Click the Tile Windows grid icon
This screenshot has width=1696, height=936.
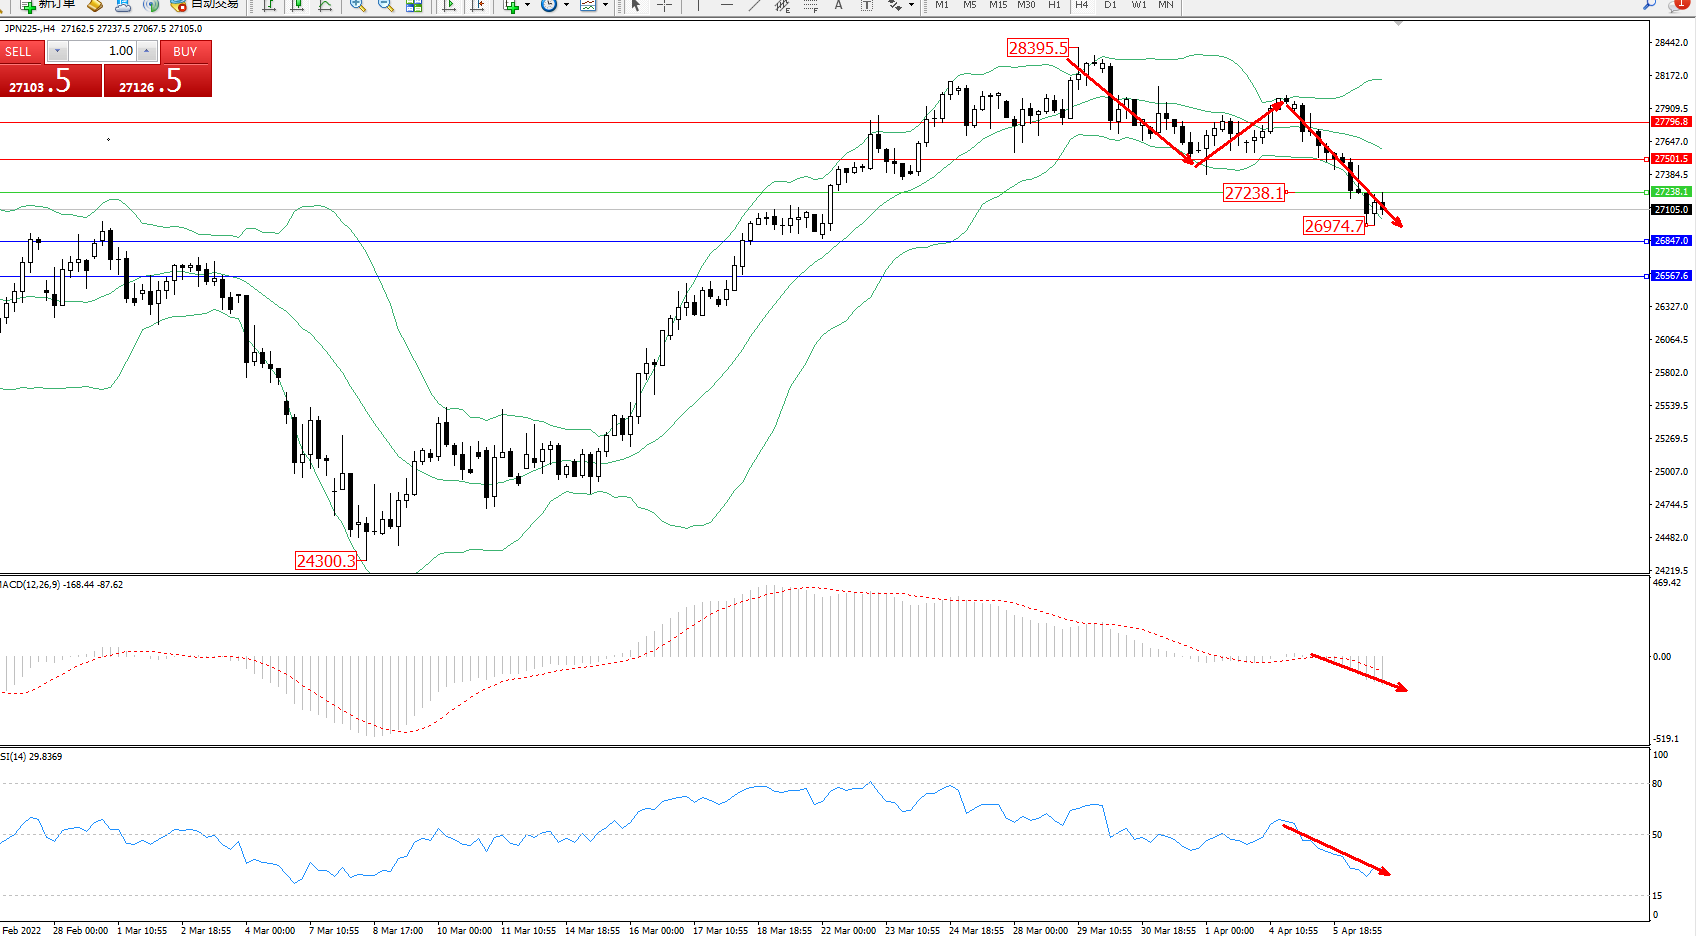tap(414, 5)
